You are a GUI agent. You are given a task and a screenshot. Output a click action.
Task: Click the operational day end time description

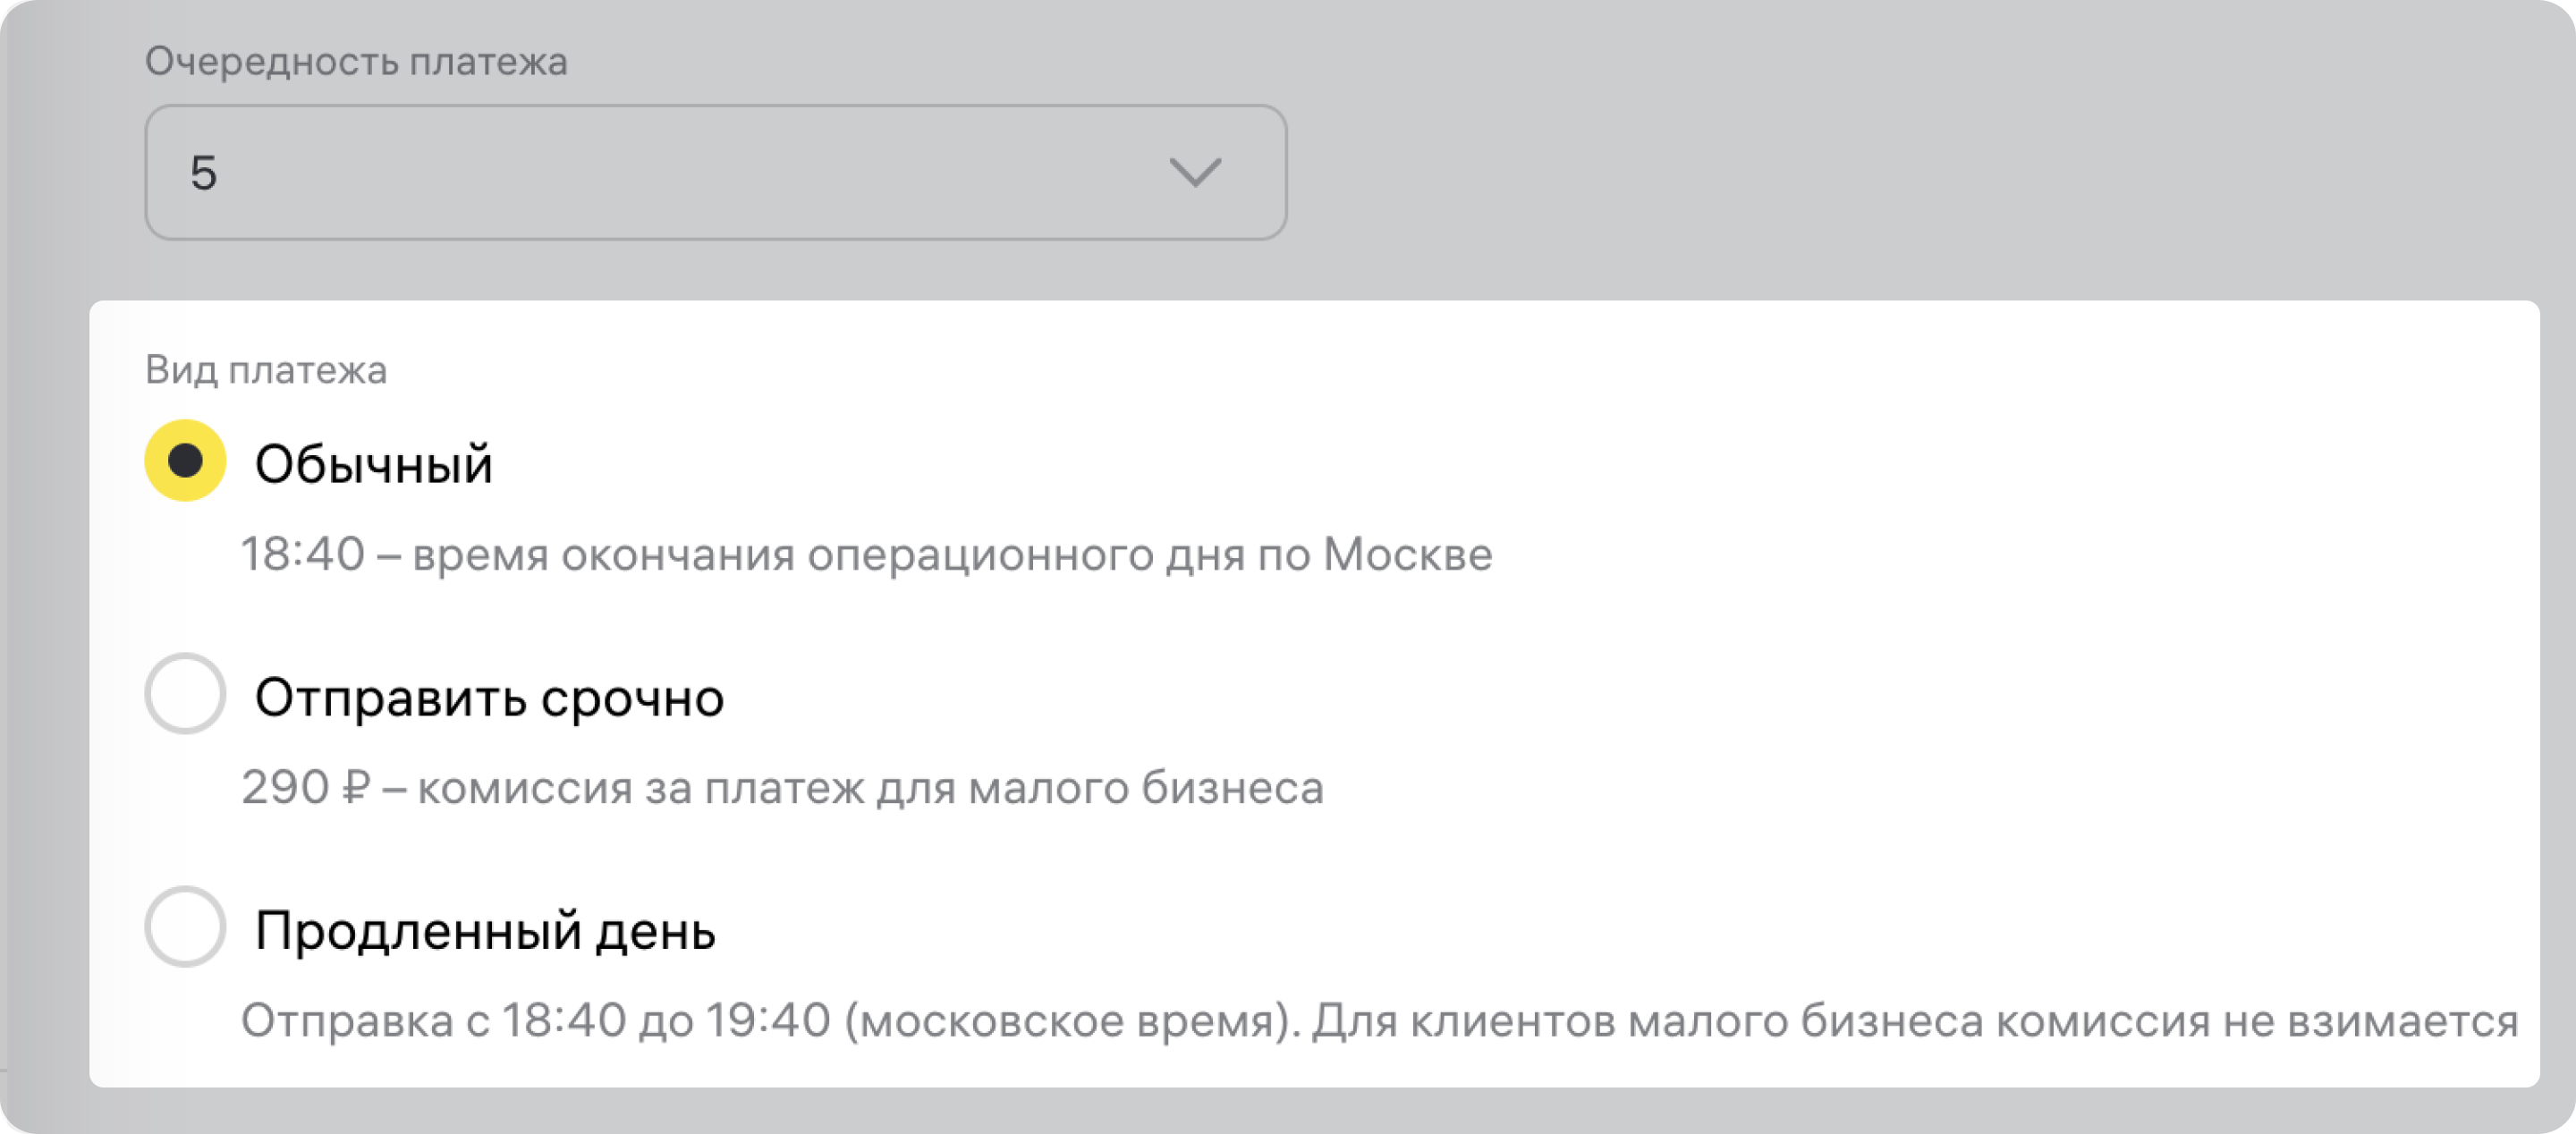pos(866,554)
